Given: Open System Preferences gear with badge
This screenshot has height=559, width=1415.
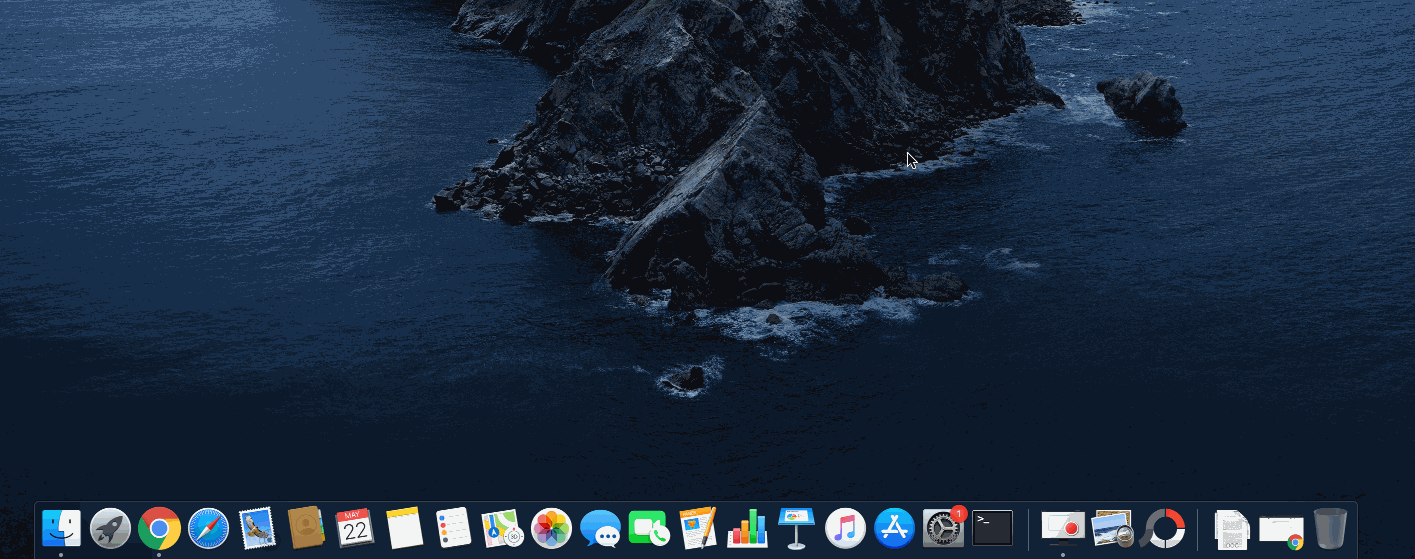Looking at the screenshot, I should tap(943, 528).
